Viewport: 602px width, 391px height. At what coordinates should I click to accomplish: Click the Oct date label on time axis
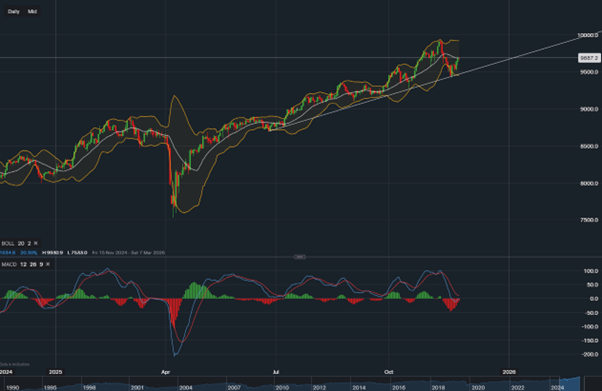[x=389, y=372]
